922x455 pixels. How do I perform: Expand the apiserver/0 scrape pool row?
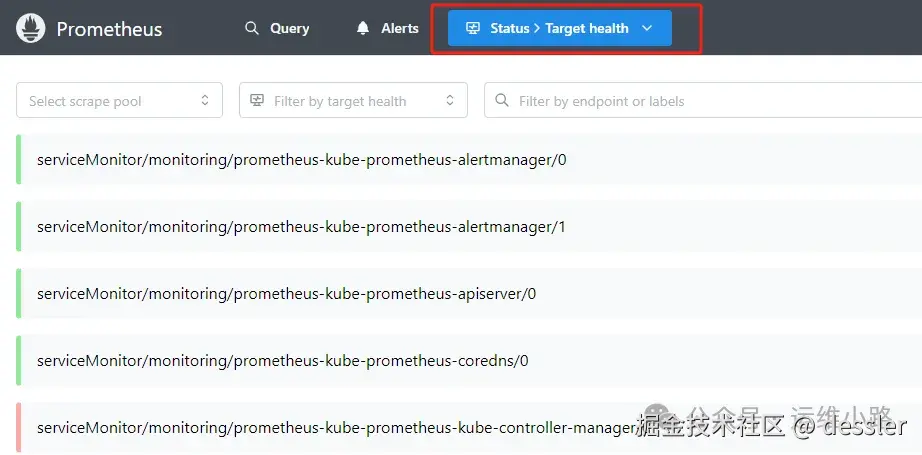point(286,294)
